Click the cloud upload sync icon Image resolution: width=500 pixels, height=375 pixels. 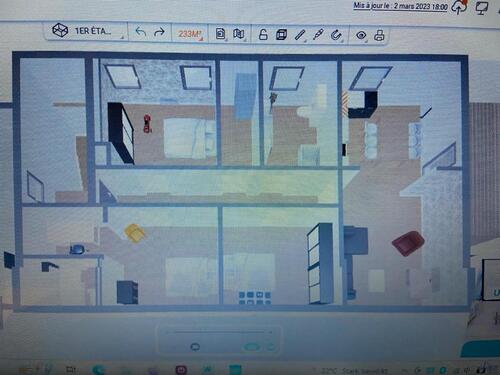[459, 7]
